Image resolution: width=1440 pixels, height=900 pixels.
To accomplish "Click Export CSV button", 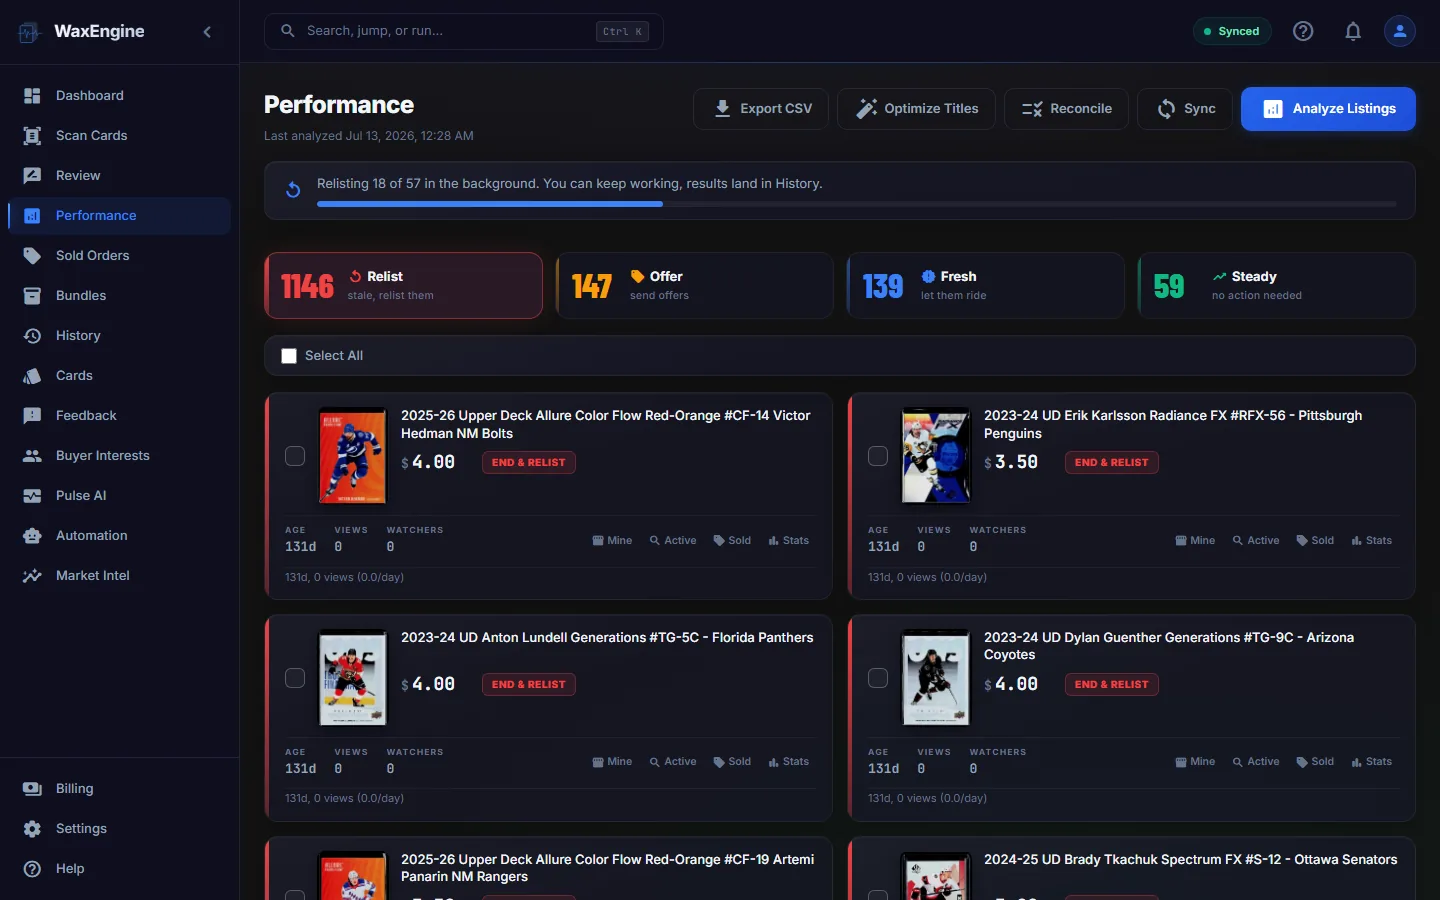I will pos(761,109).
